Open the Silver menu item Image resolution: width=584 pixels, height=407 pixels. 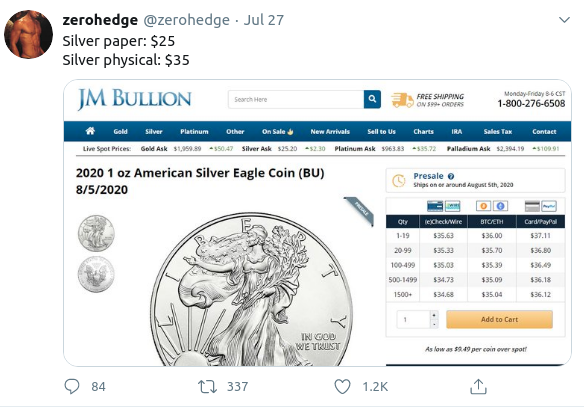pyautogui.click(x=153, y=131)
